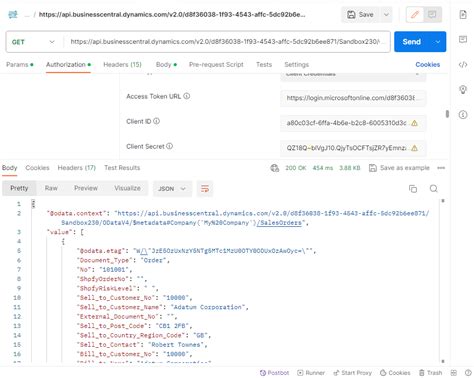Open Trash in the status bar

(x=430, y=373)
